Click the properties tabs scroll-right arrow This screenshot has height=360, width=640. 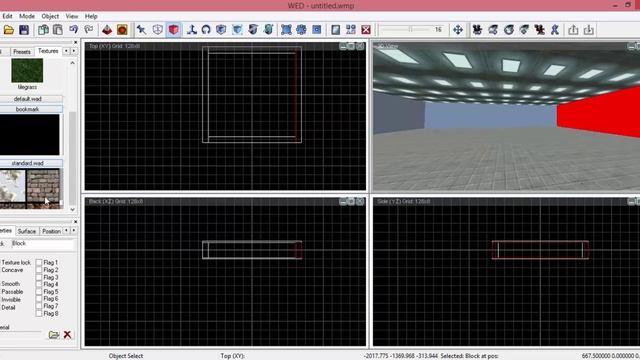pyautogui.click(x=74, y=231)
